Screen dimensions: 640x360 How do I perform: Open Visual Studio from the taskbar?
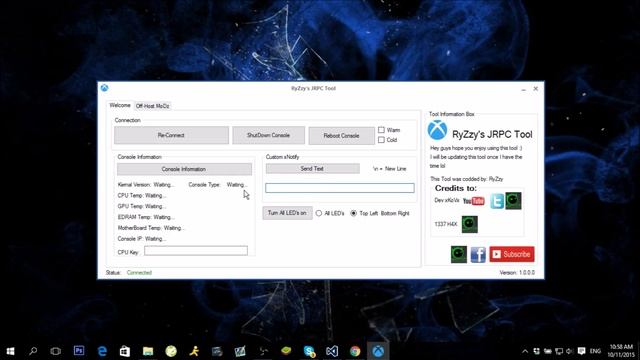(x=332, y=351)
